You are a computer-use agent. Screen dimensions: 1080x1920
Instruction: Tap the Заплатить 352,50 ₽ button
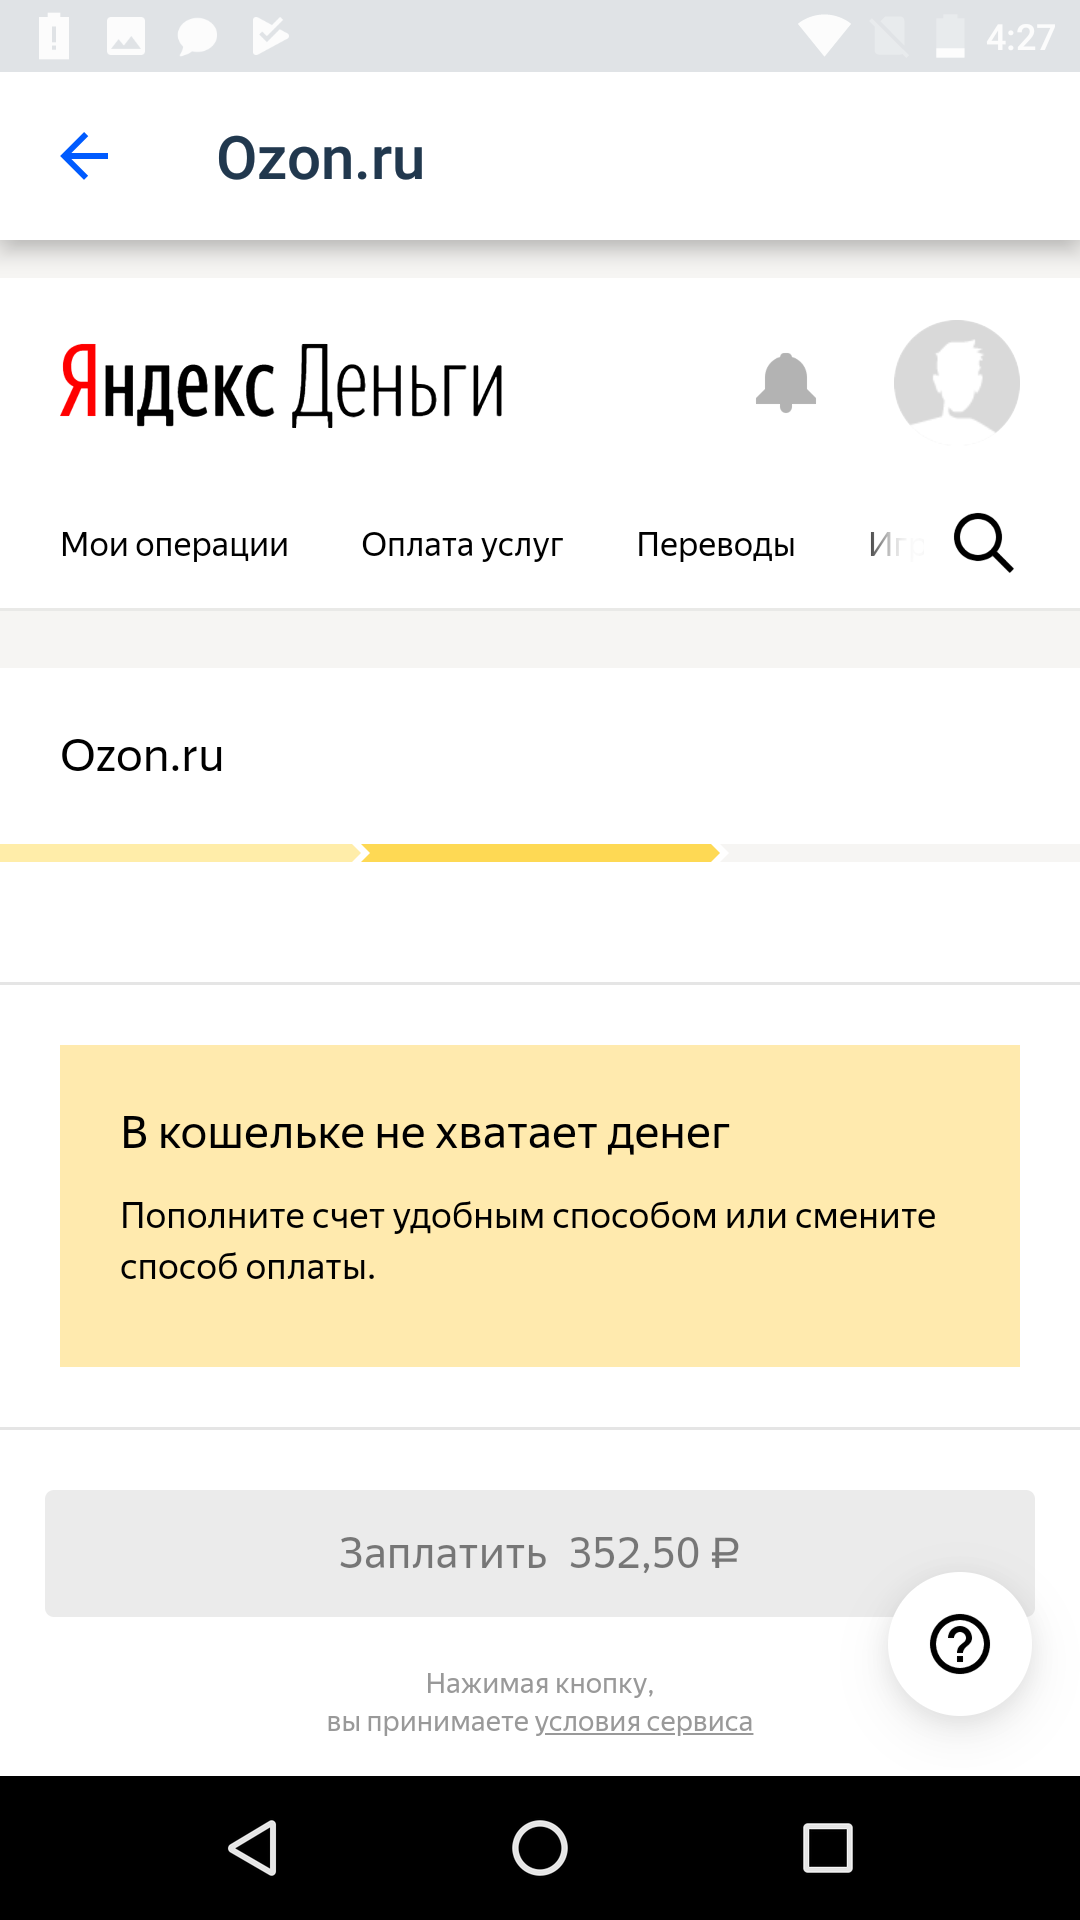click(x=540, y=1553)
